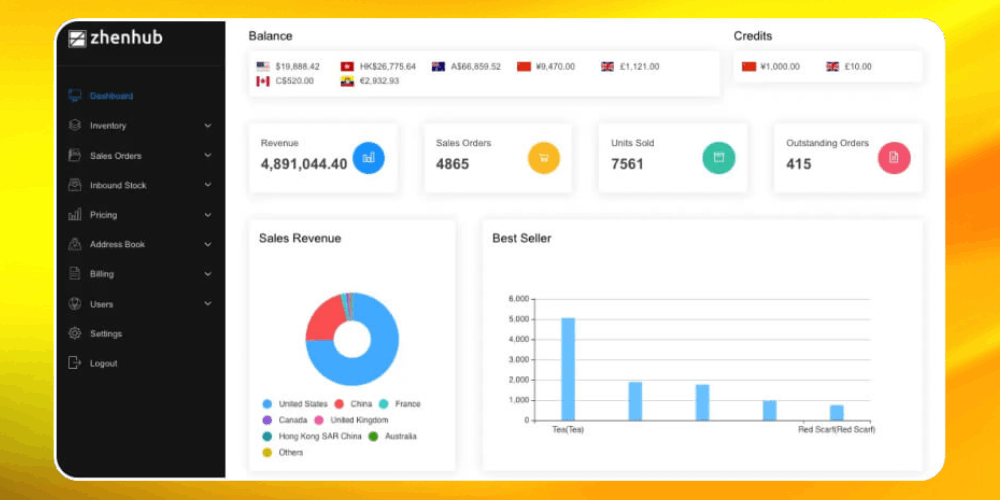Expand the Billing menu chevron
This screenshot has height=500, width=1000.
208,274
